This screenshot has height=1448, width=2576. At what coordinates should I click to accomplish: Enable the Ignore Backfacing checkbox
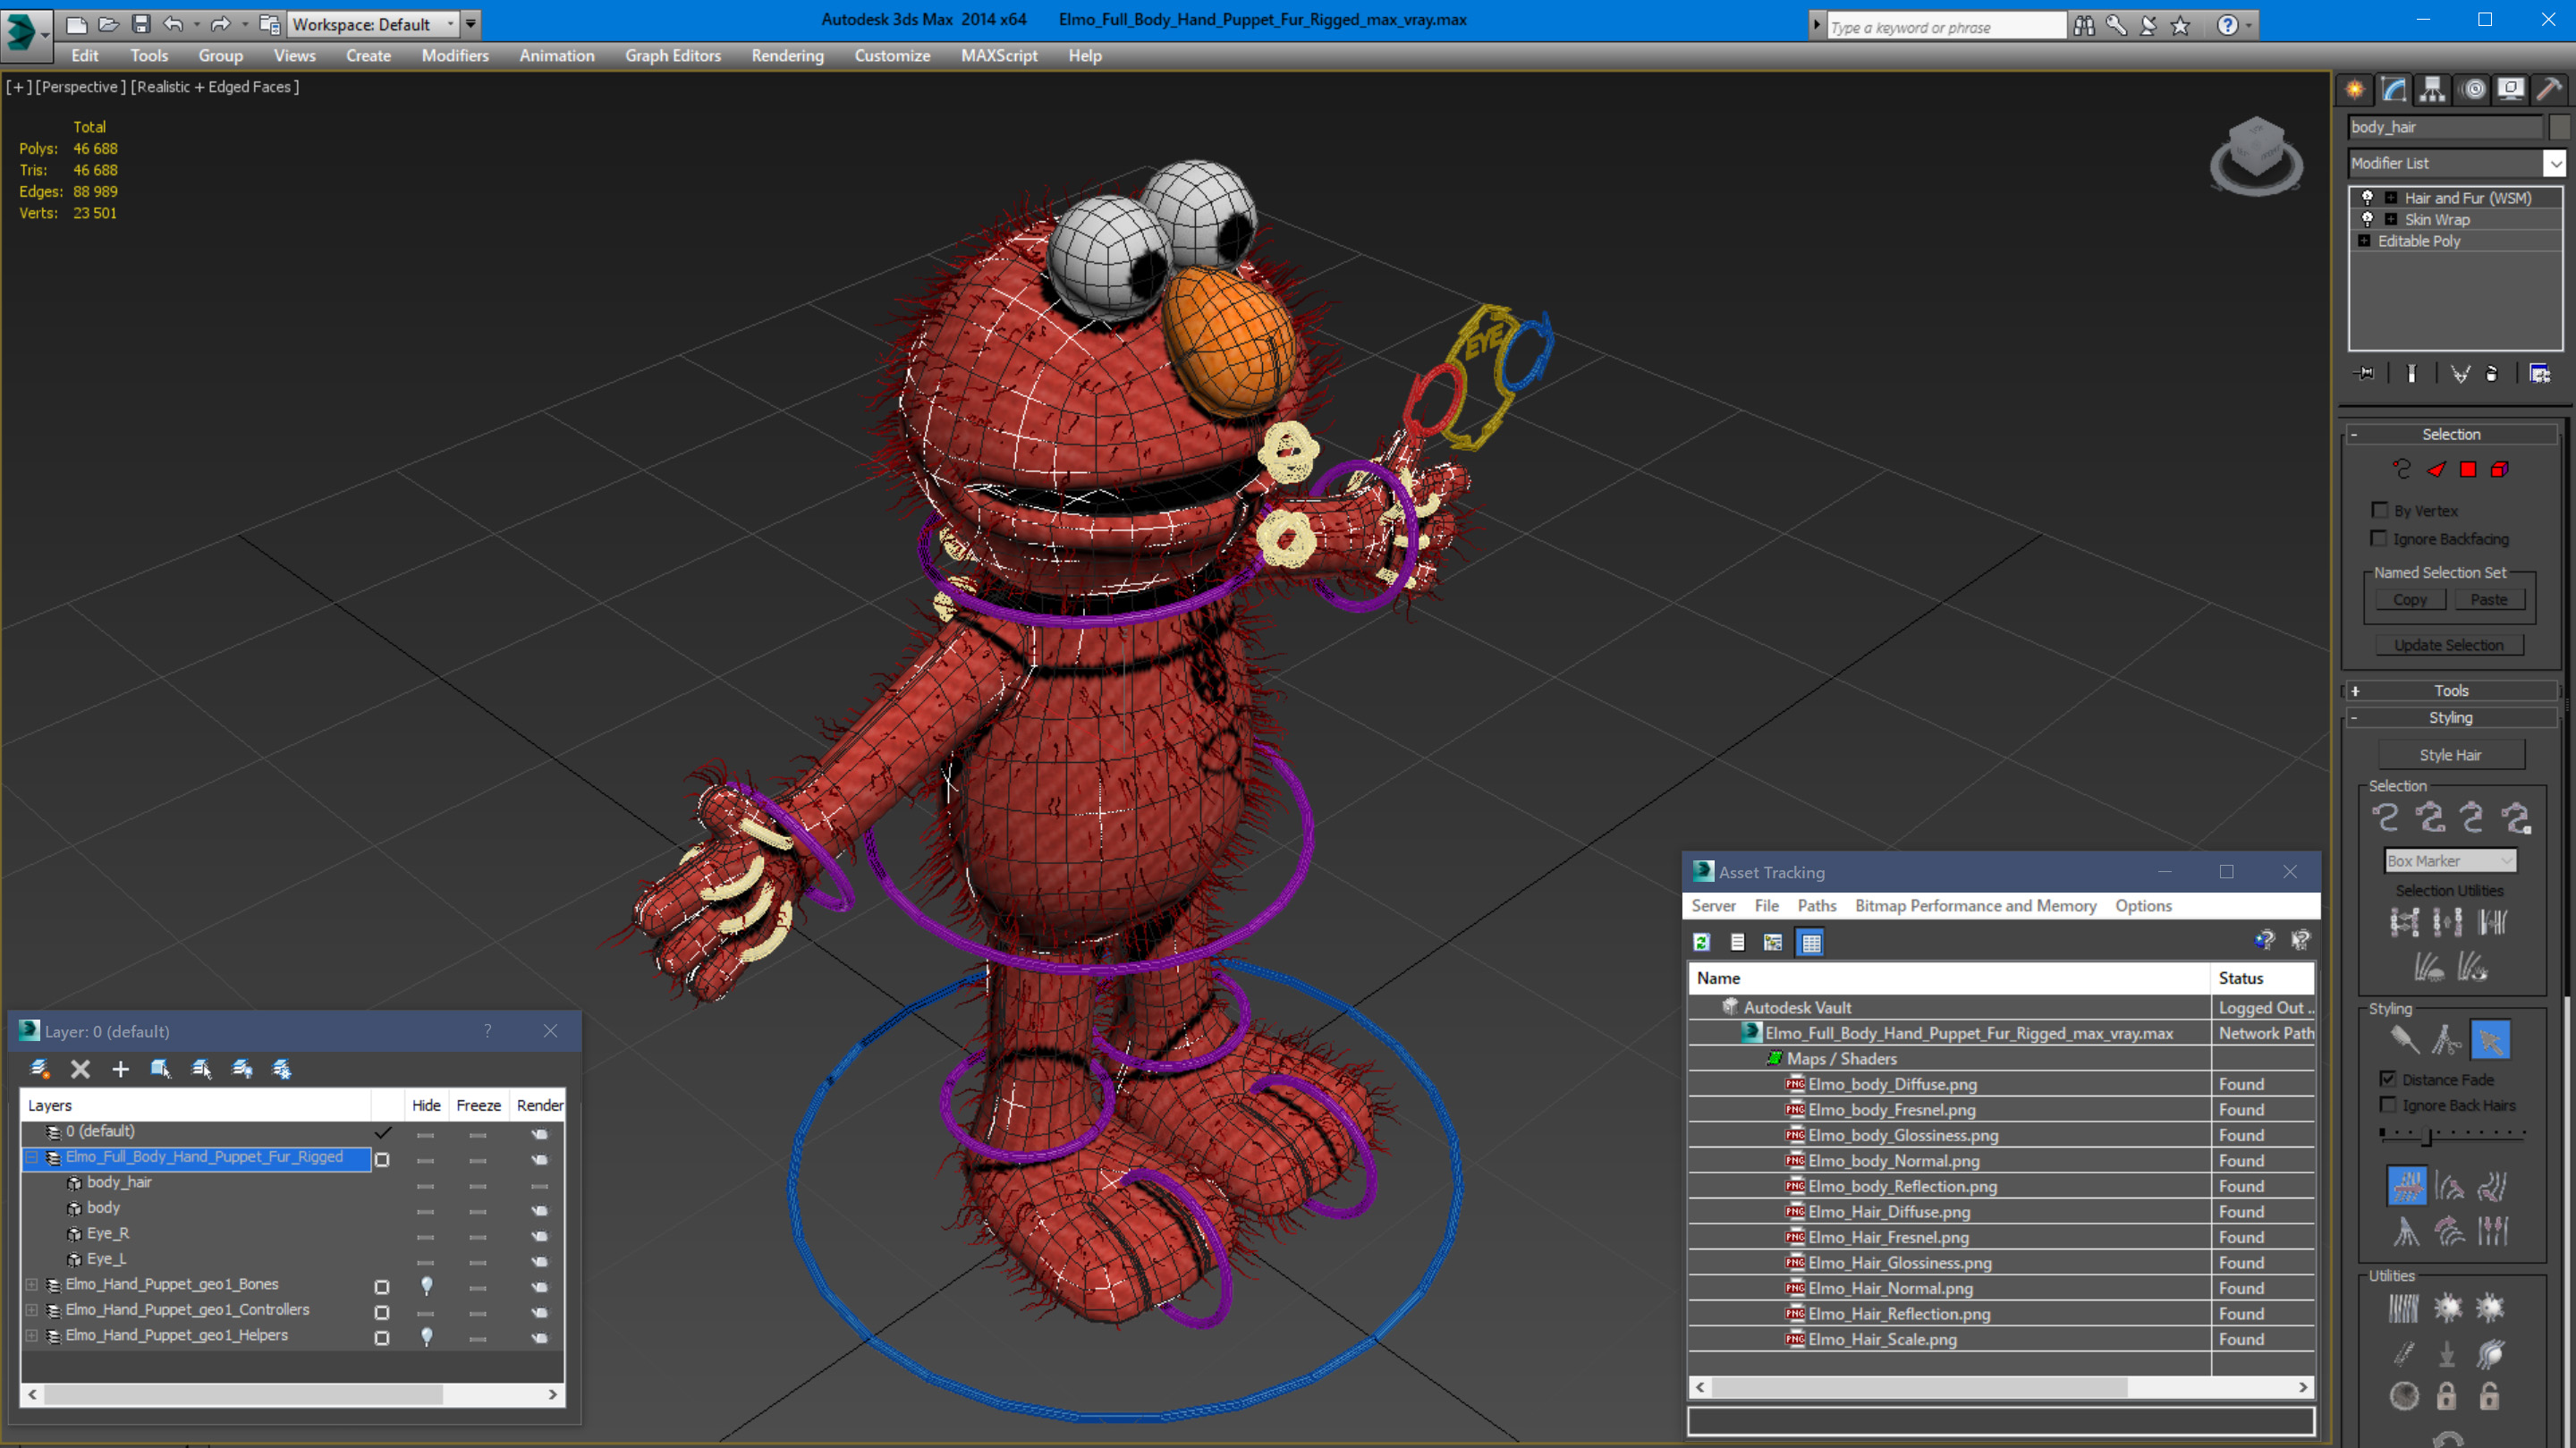point(2379,538)
